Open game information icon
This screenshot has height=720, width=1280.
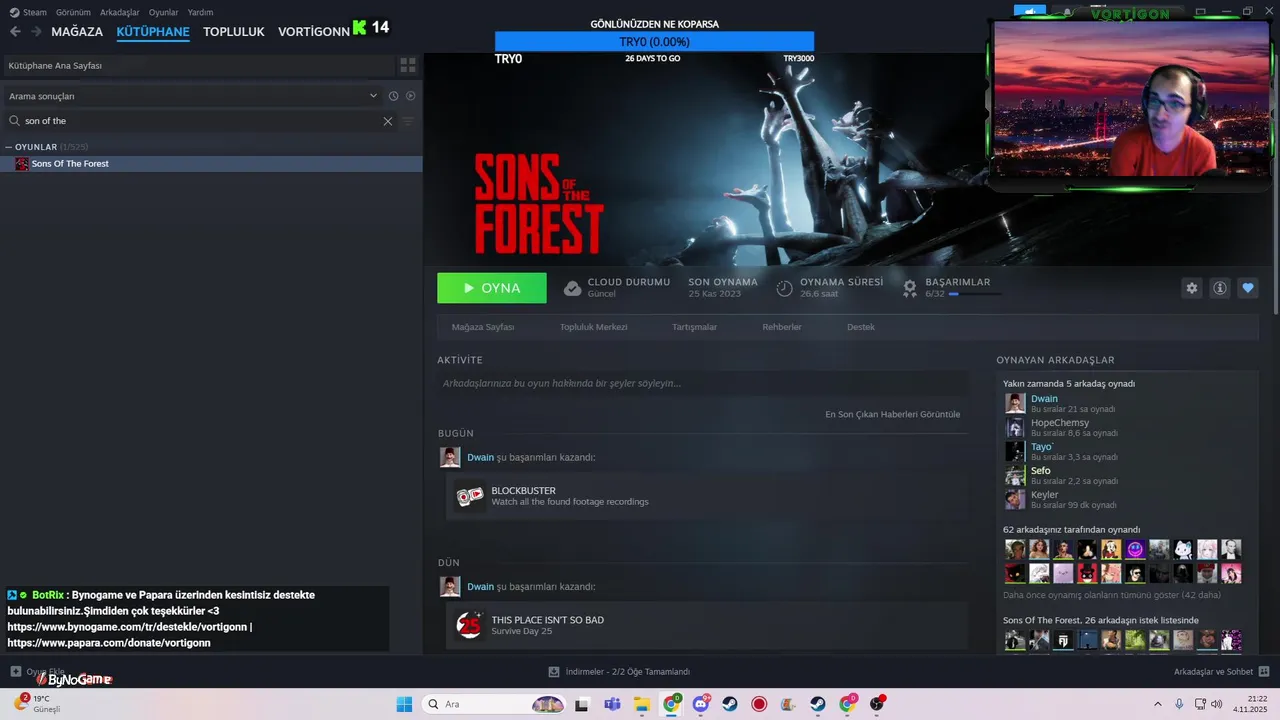point(1220,288)
